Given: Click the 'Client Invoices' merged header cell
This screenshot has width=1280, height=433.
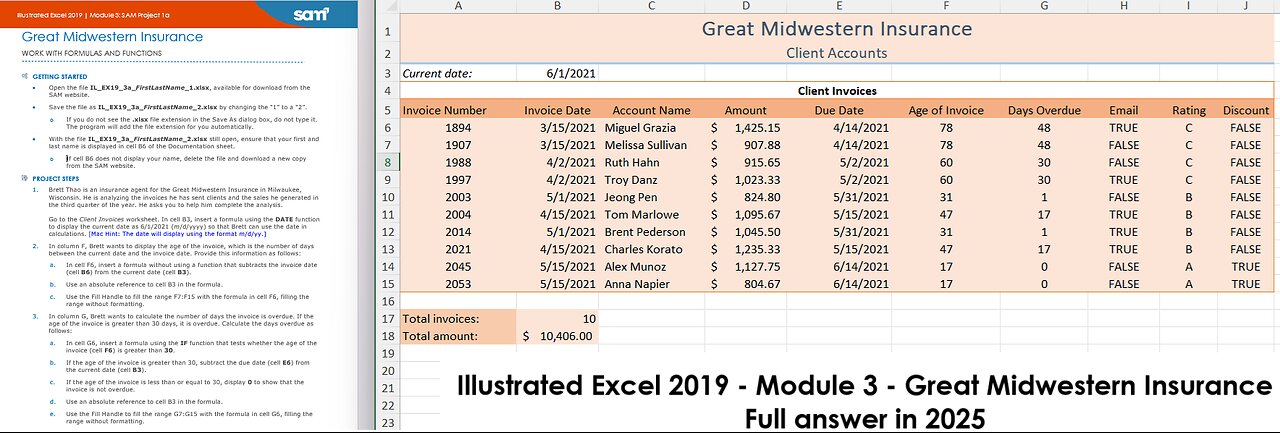Looking at the screenshot, I should [836, 91].
